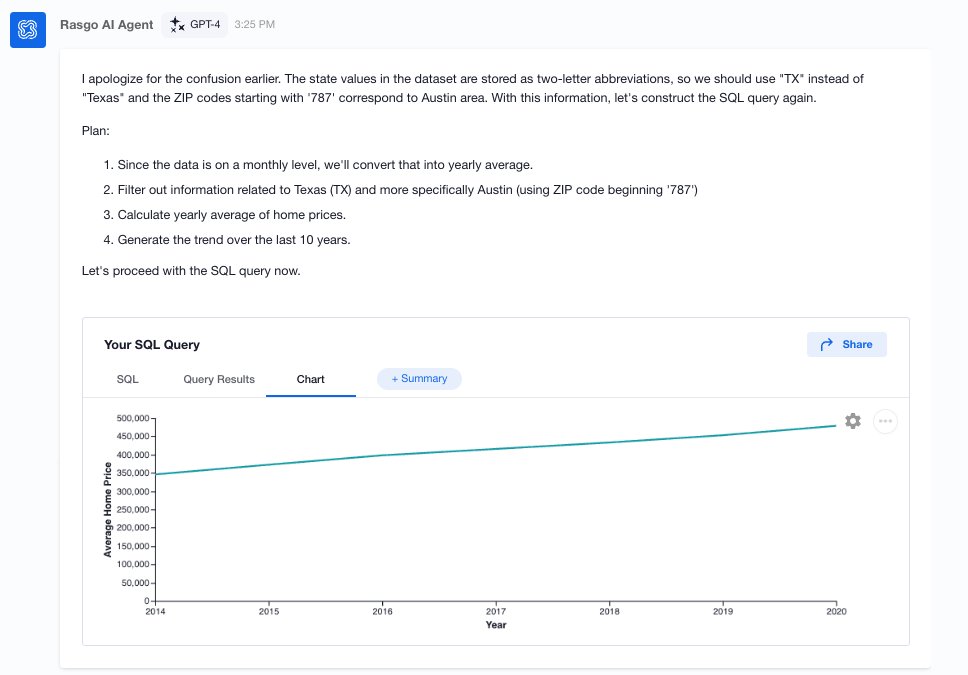Click the 3:25 PM timestamp
The width and height of the screenshot is (968, 675).
point(254,25)
